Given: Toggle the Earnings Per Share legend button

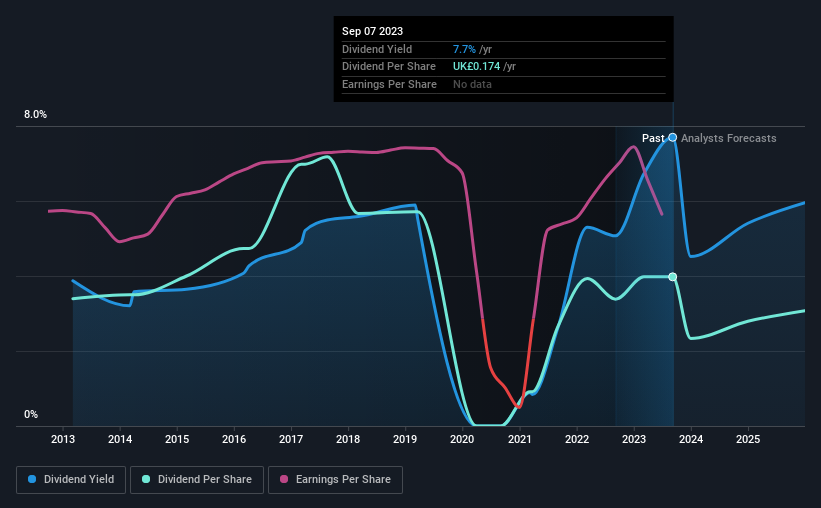Looking at the screenshot, I should pyautogui.click(x=335, y=480).
